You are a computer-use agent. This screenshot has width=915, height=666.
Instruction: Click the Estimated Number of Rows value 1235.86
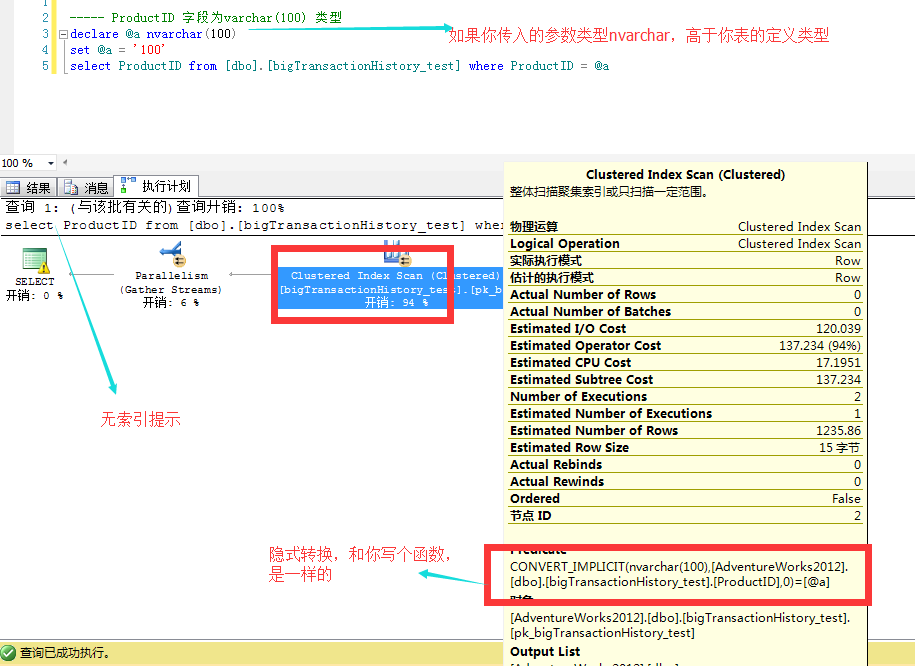838,431
